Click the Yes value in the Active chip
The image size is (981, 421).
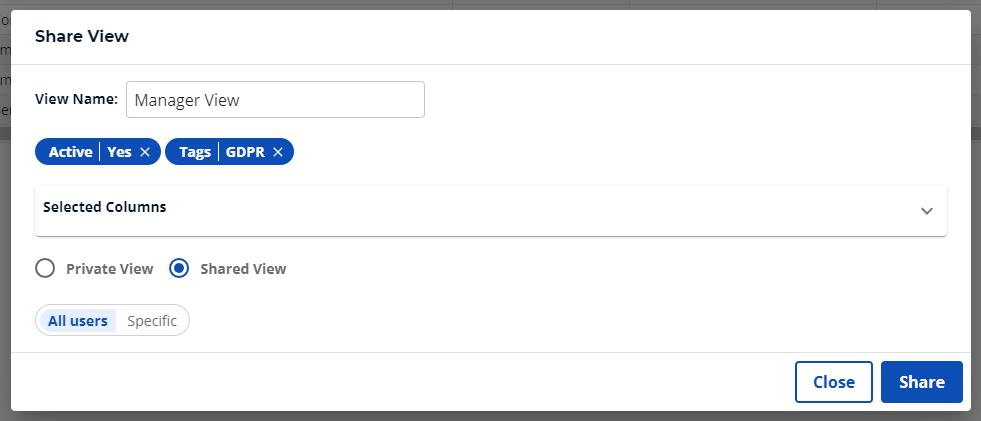(119, 152)
